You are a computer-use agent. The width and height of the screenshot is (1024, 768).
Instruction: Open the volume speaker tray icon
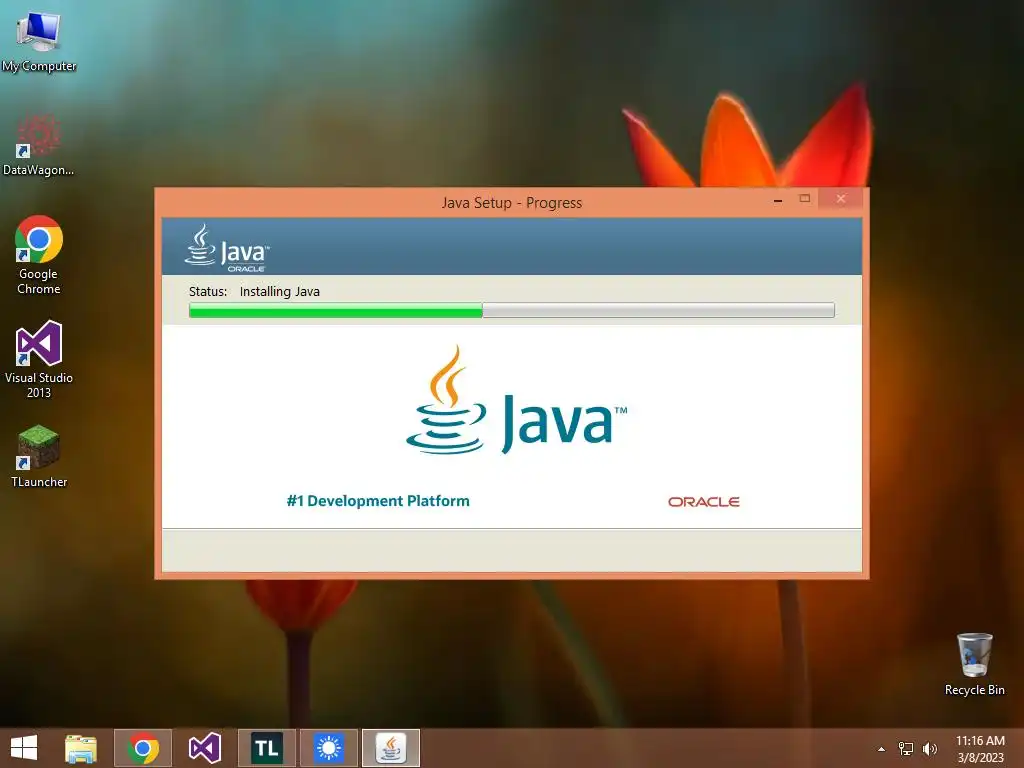click(x=930, y=749)
